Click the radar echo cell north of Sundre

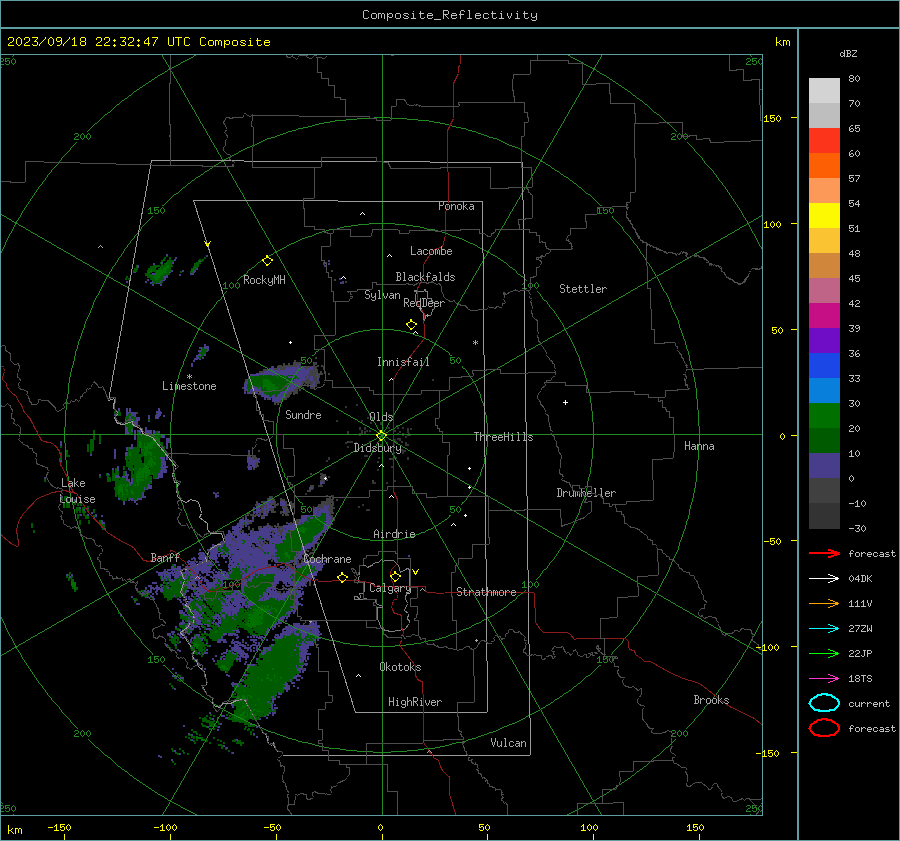tap(281, 381)
